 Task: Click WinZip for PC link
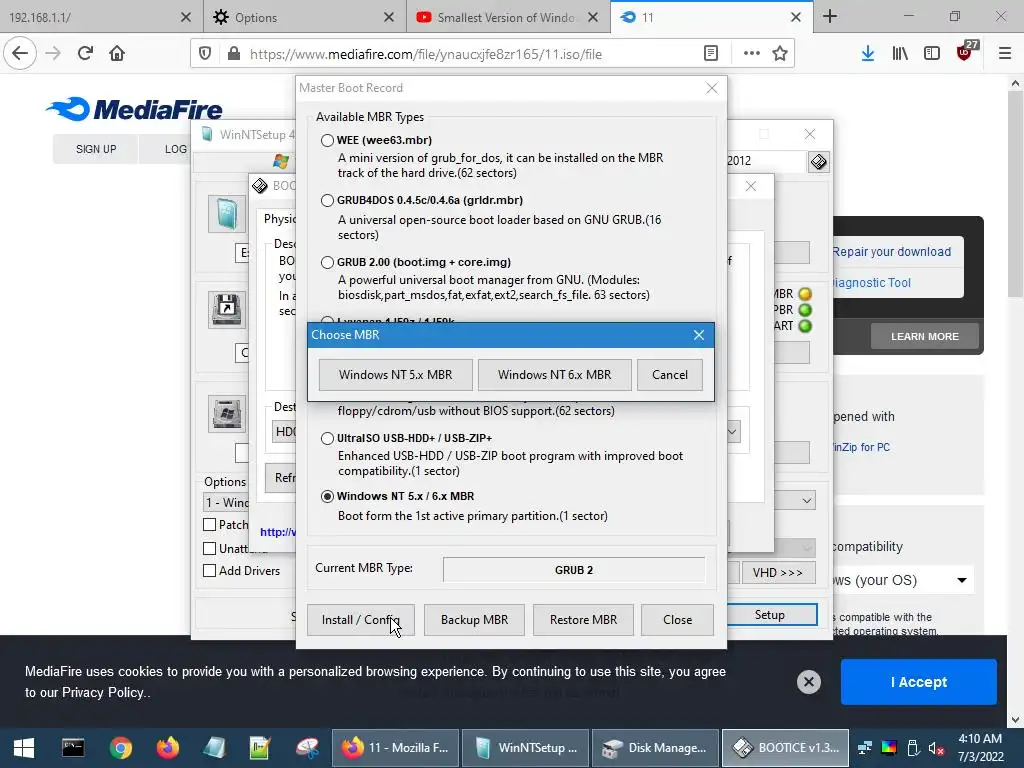[x=861, y=447]
